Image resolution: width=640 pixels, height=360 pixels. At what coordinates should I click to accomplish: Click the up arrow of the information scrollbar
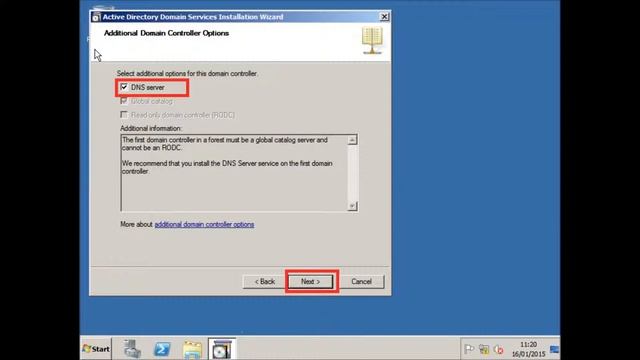(x=352, y=140)
